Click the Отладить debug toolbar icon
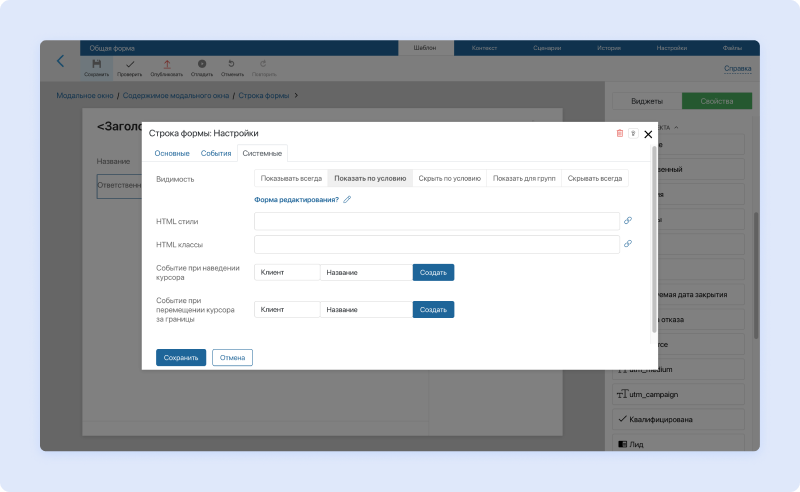 [201, 64]
